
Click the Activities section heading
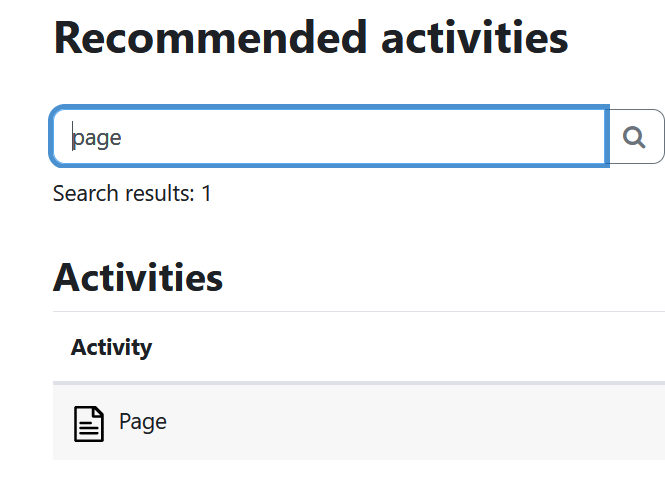pos(138,278)
